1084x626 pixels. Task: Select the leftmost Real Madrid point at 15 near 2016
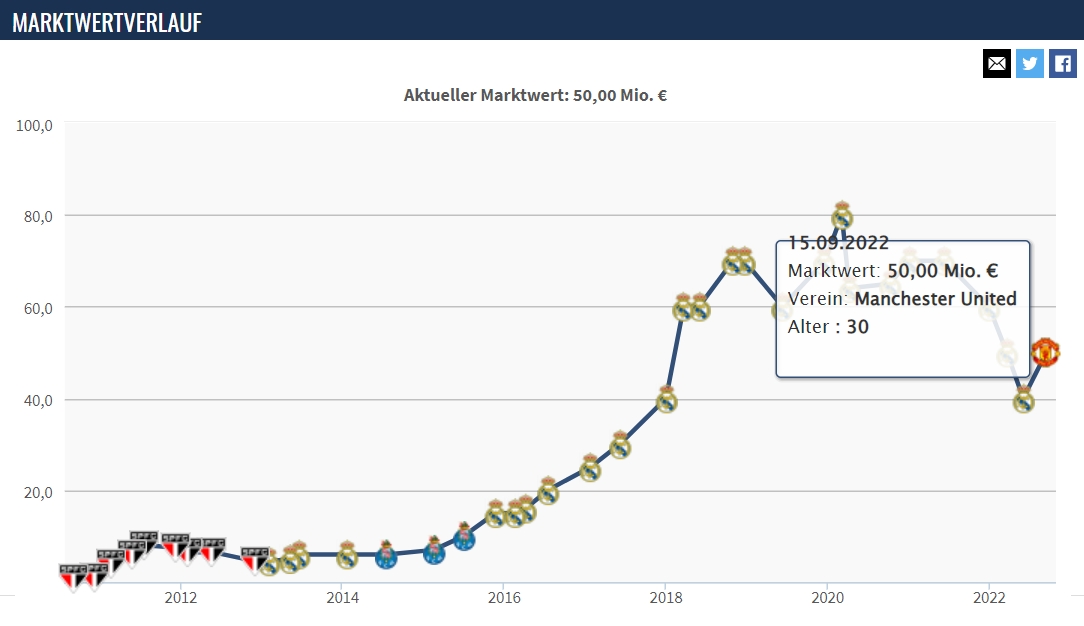496,513
